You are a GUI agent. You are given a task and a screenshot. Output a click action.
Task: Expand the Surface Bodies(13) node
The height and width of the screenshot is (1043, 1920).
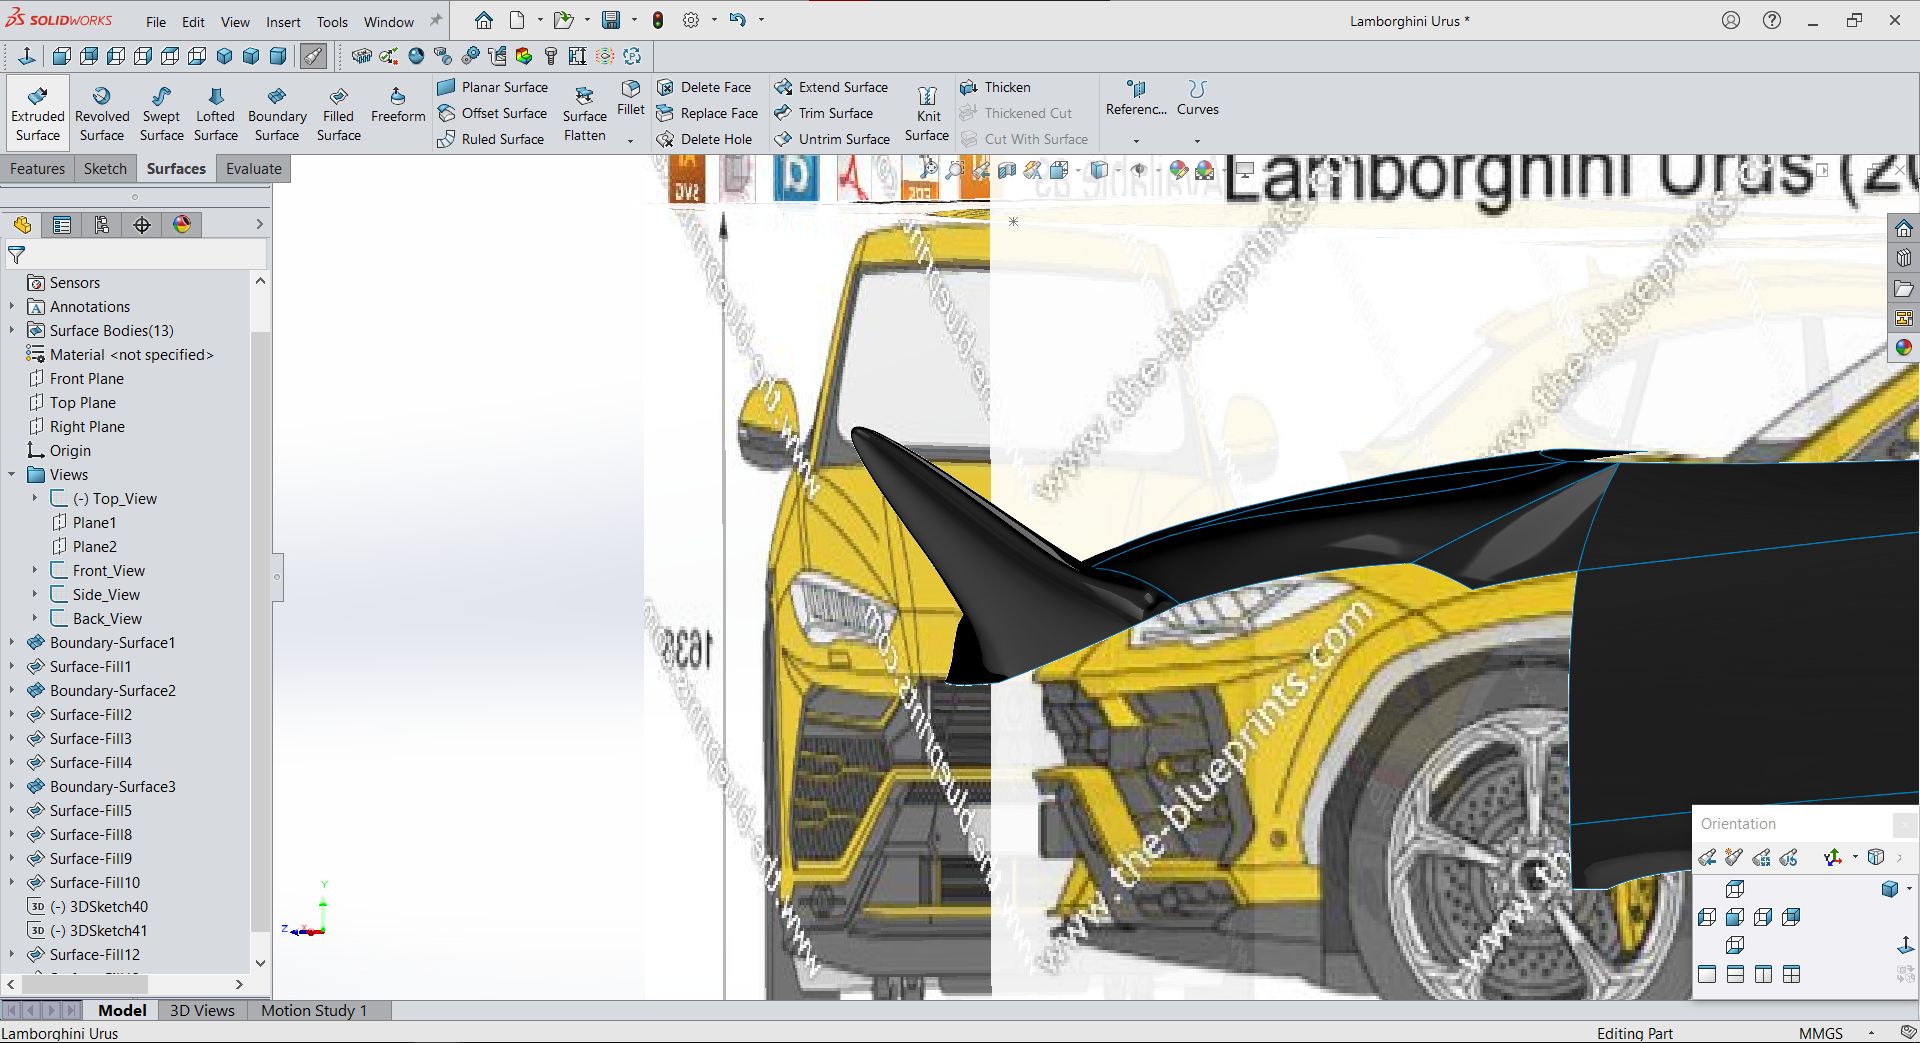tap(10, 330)
